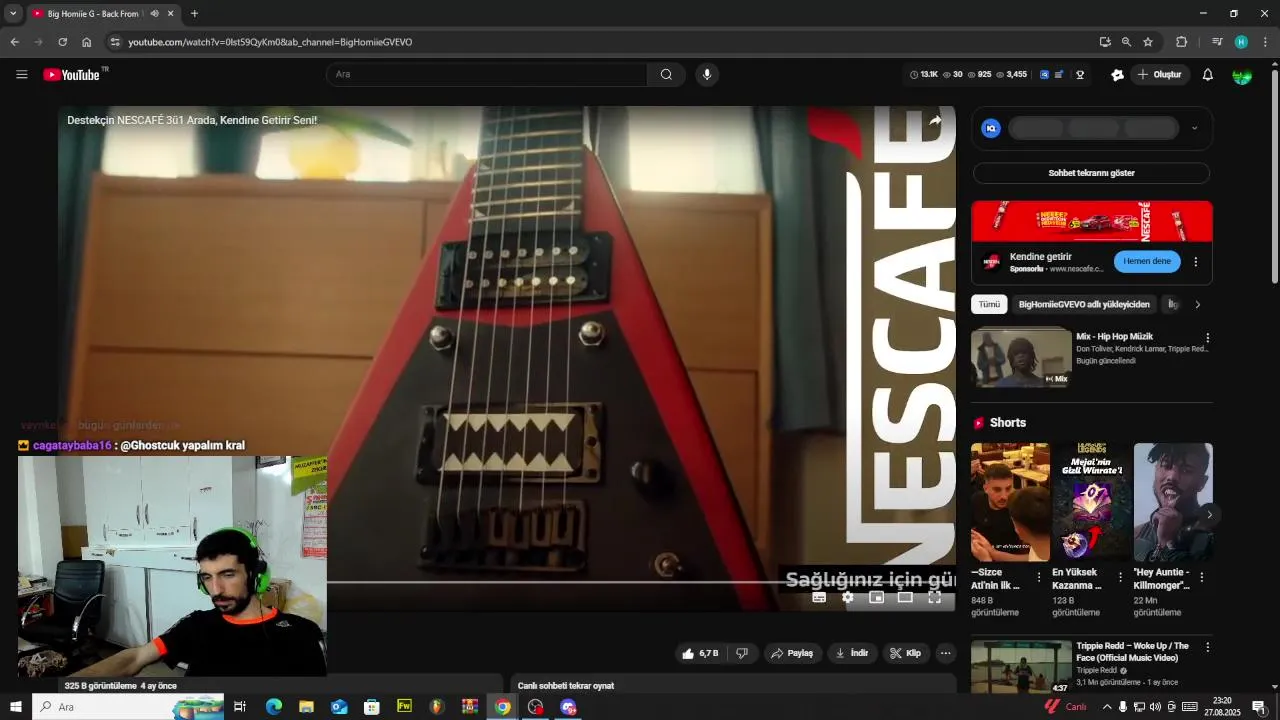The width and height of the screenshot is (1280, 720).
Task: Like the video with 6,7 B likes
Action: pyautogui.click(x=700, y=653)
